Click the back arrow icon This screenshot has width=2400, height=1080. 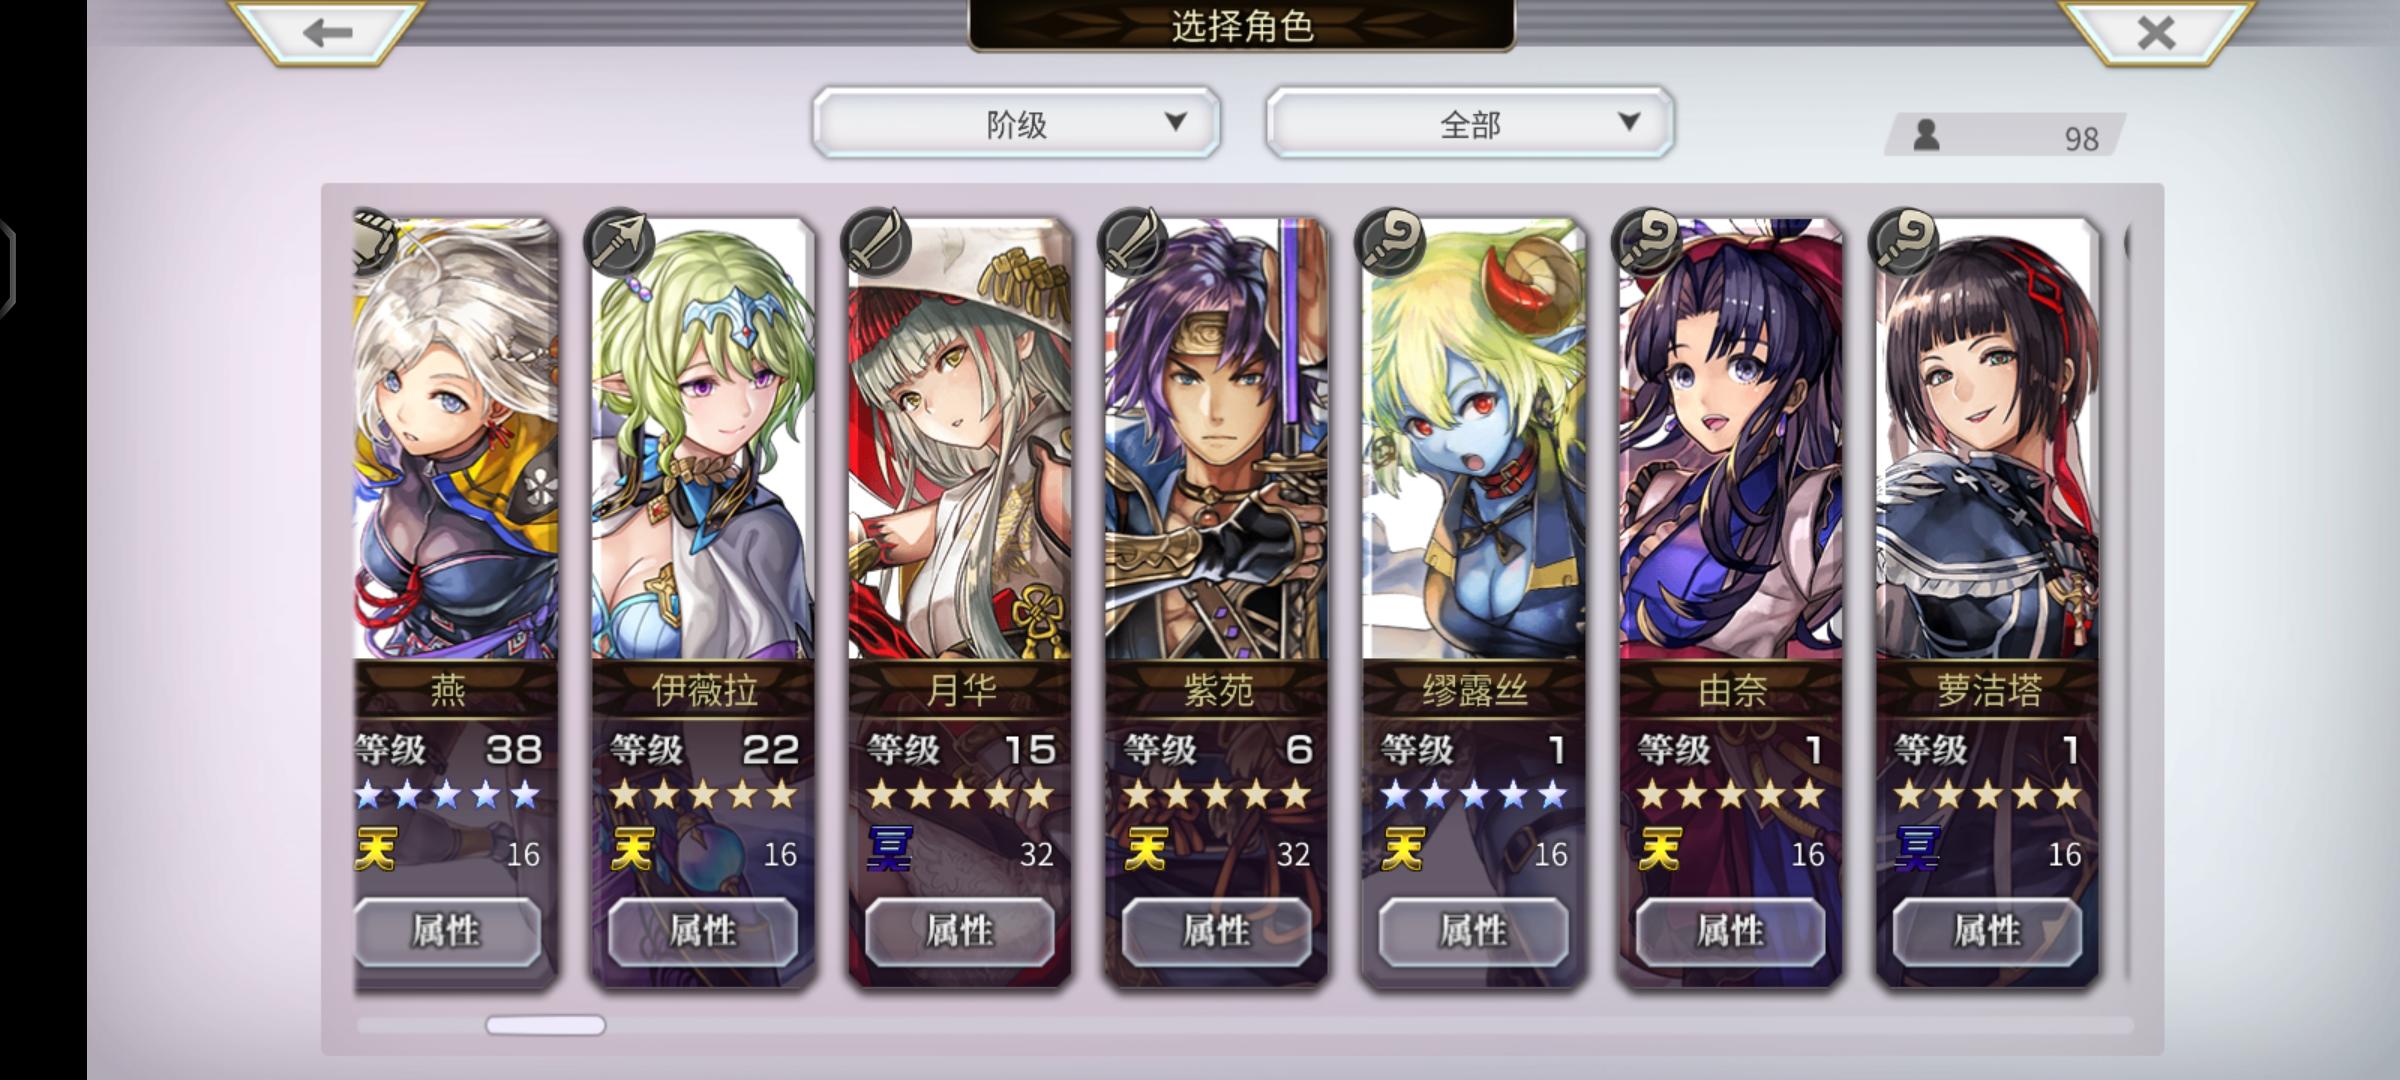pos(327,32)
